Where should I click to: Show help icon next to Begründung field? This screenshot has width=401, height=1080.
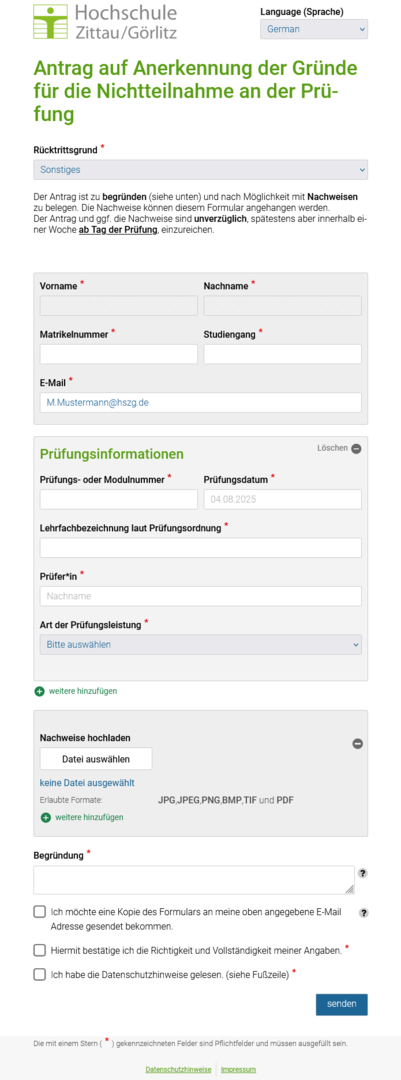point(363,873)
